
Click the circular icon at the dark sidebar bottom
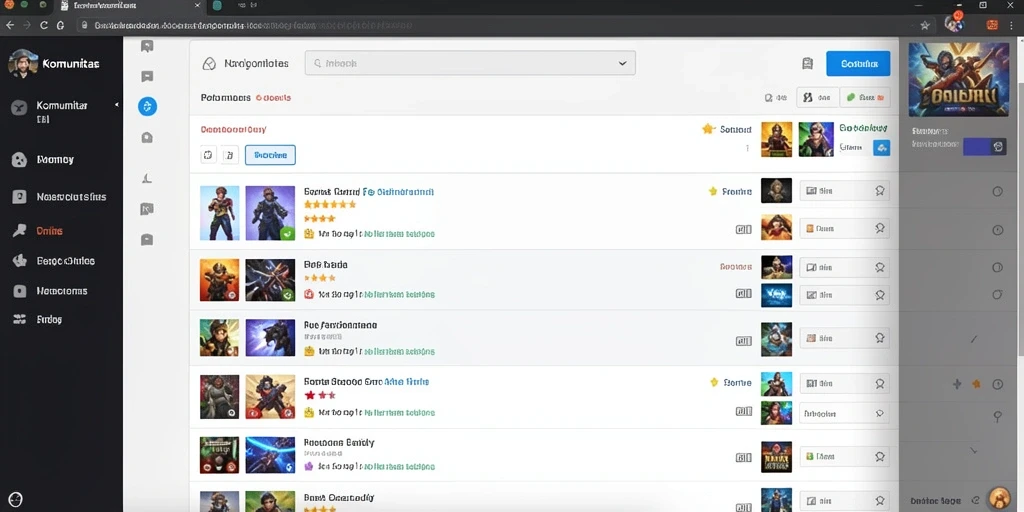[x=16, y=499]
